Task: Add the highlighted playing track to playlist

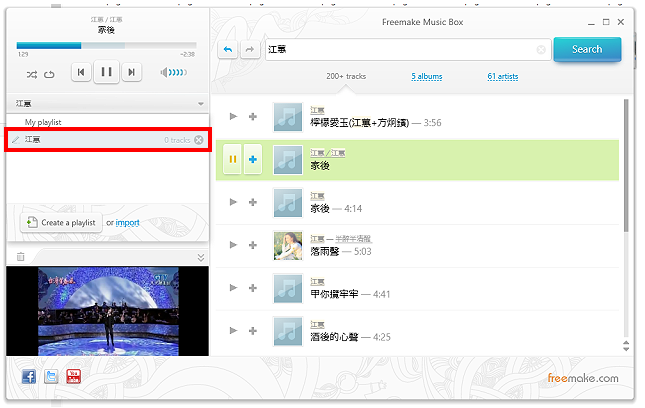Action: [x=253, y=159]
